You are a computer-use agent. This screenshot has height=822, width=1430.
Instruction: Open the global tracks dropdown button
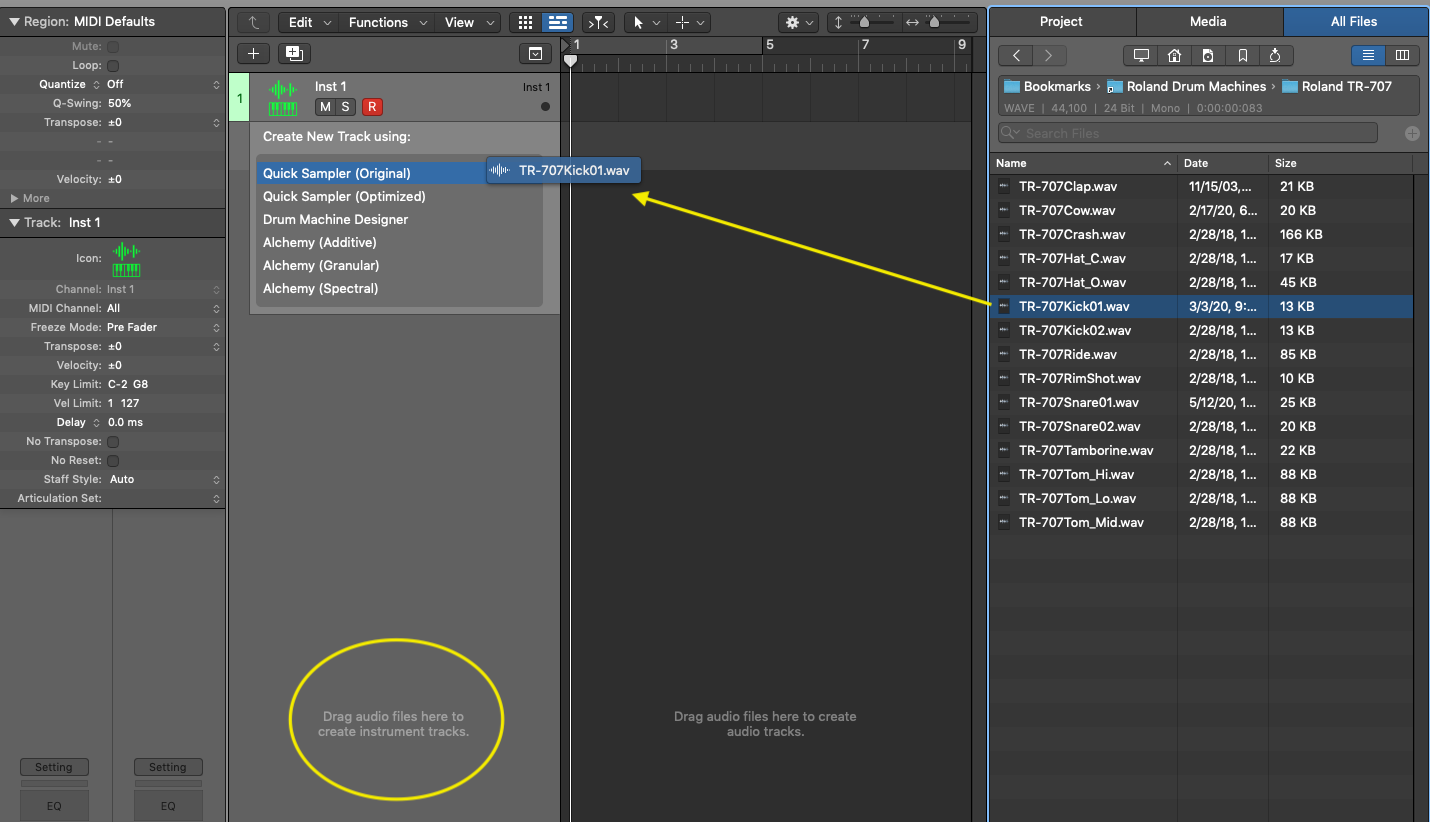tap(535, 54)
